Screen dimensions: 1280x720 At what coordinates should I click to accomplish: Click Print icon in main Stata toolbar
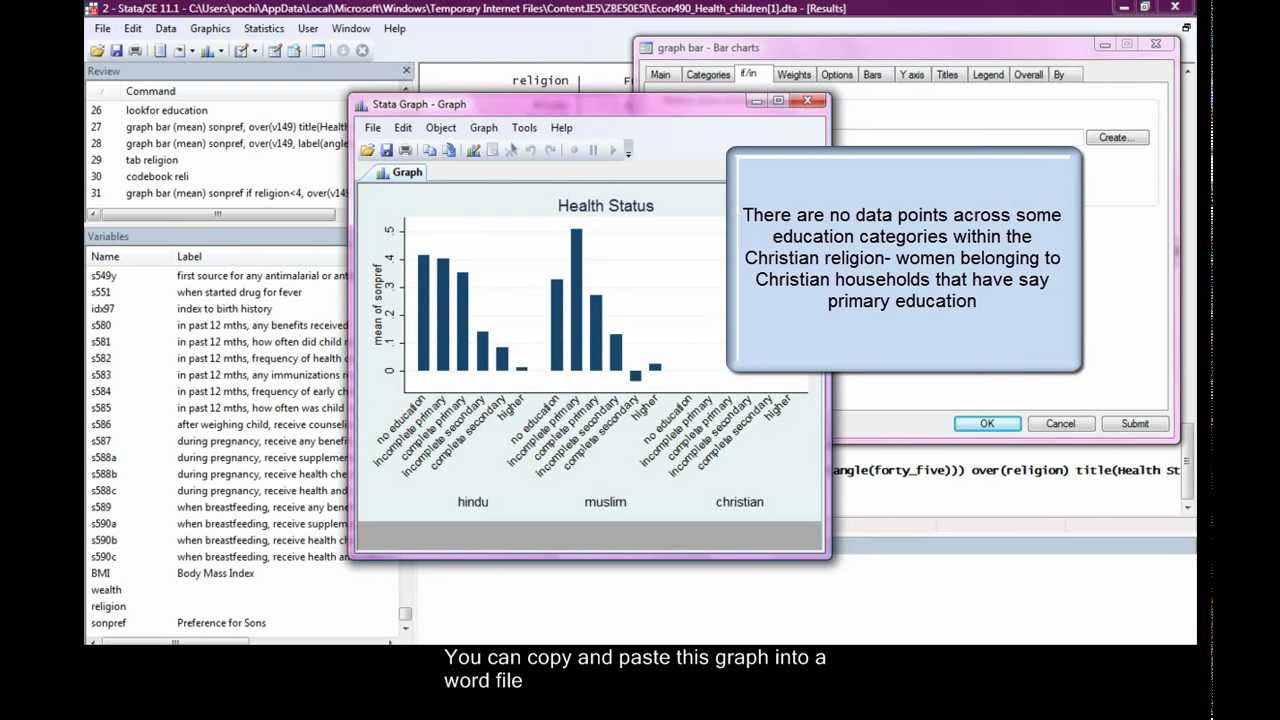pos(135,50)
